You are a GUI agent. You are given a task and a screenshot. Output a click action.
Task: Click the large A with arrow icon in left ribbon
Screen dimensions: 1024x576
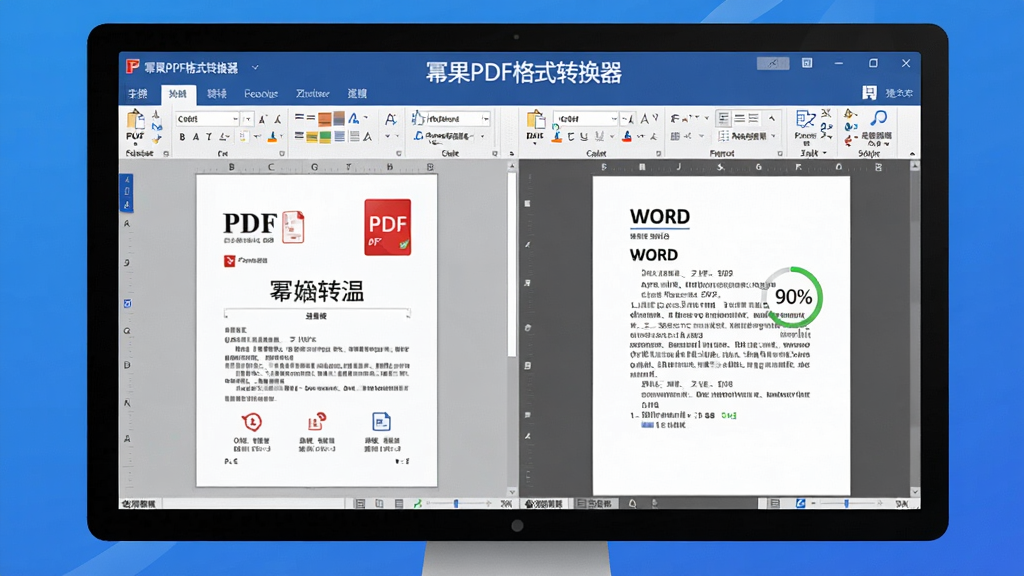pyautogui.click(x=390, y=119)
